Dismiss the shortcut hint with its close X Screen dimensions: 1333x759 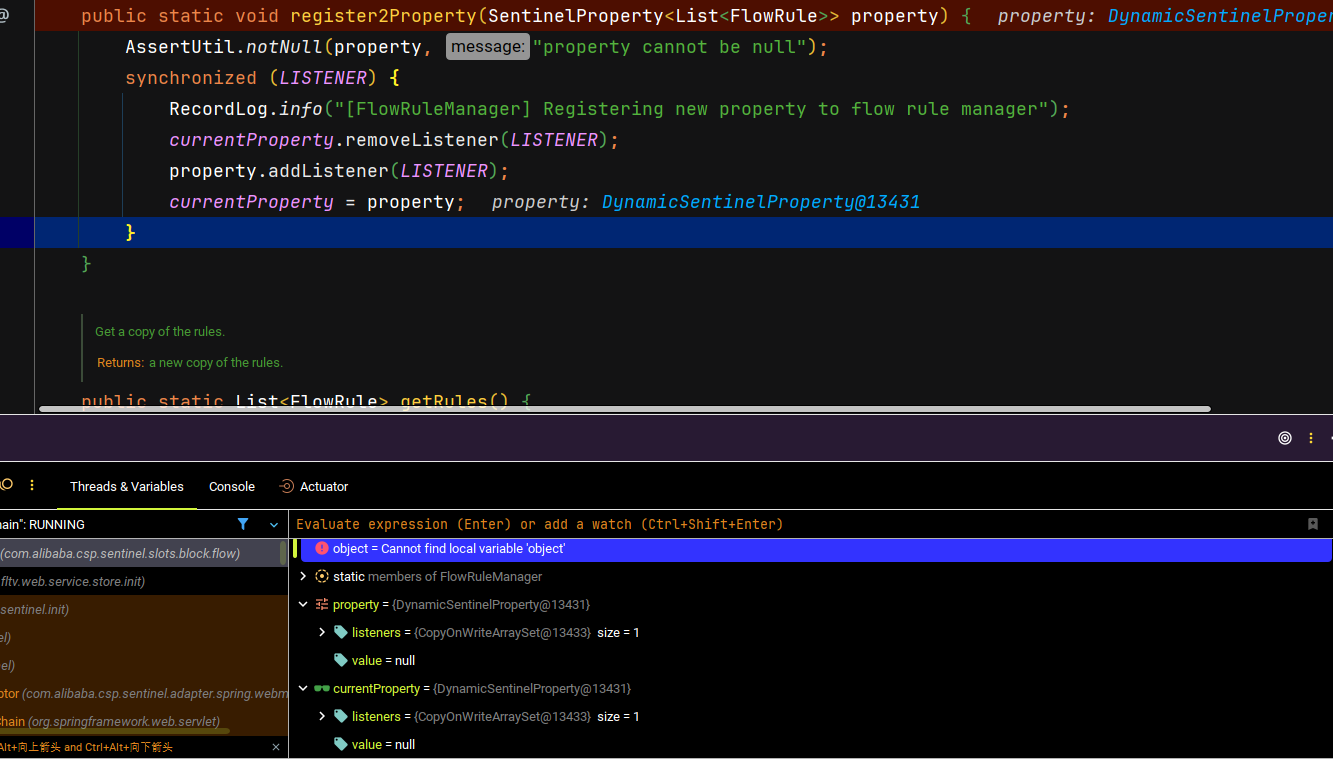276,747
